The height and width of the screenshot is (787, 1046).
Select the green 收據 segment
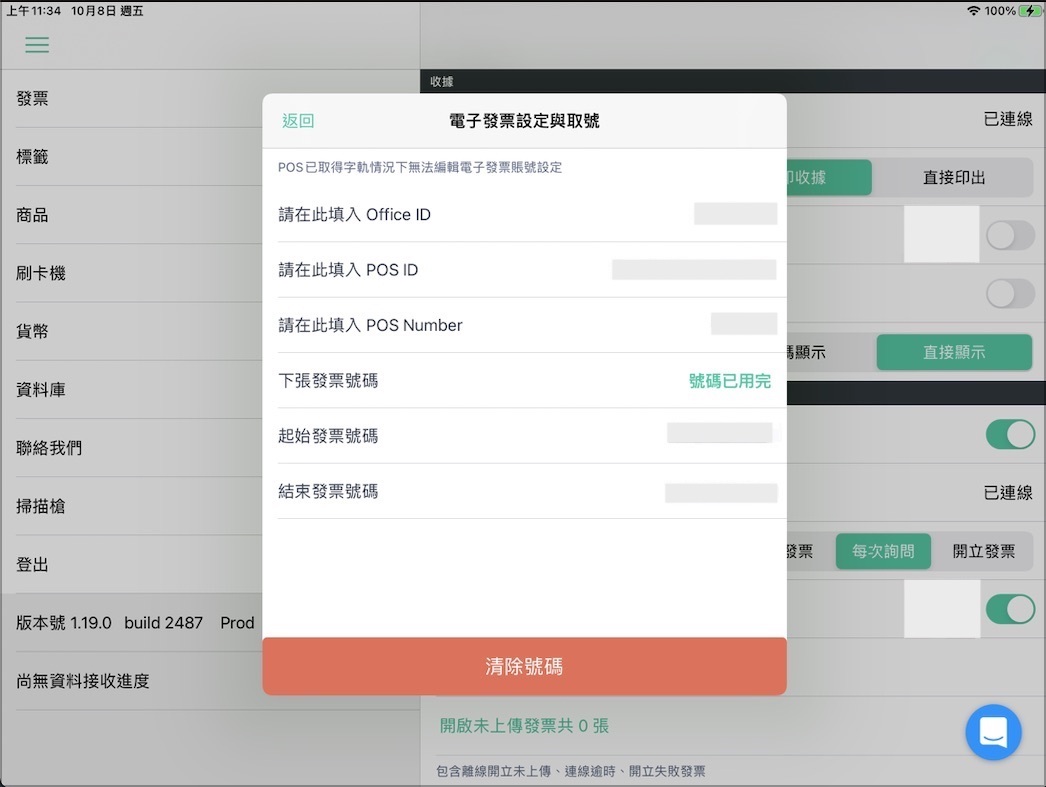pos(829,177)
